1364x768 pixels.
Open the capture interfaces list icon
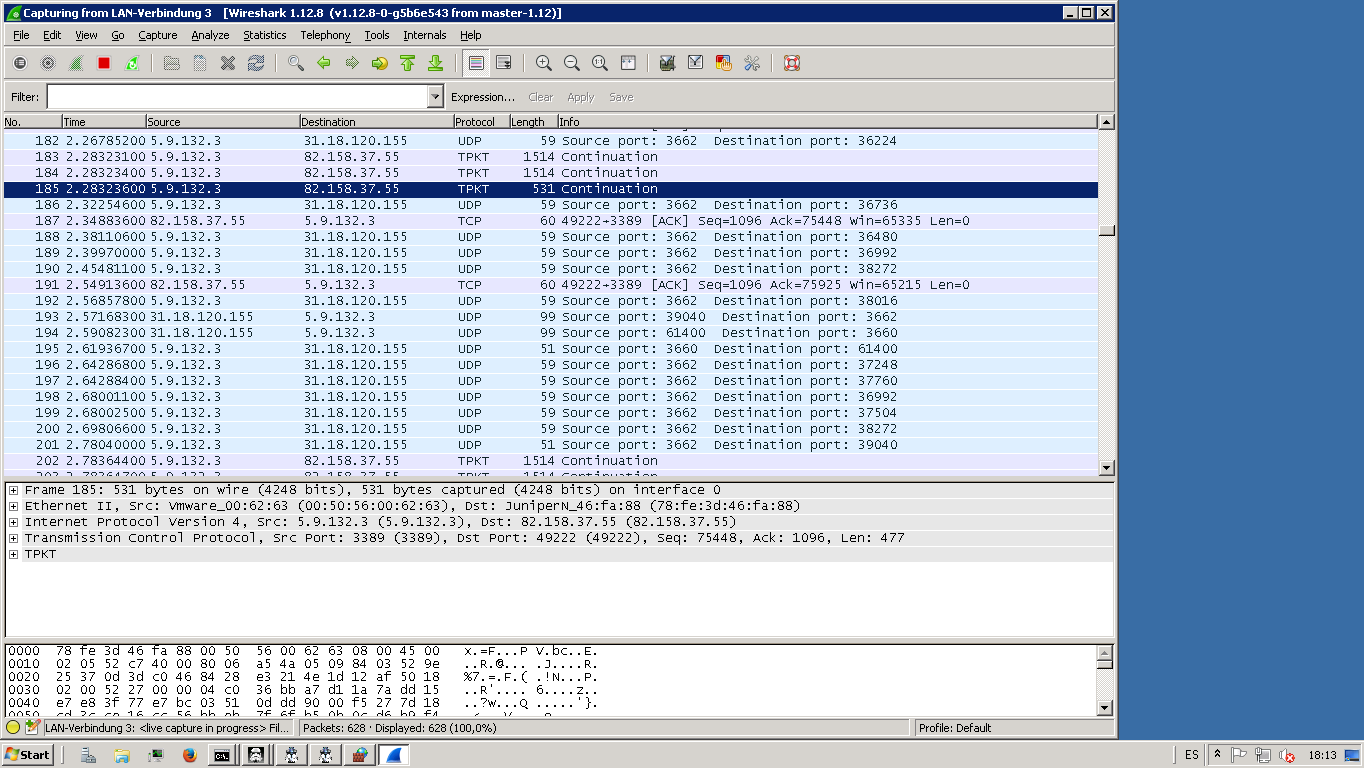(20, 63)
